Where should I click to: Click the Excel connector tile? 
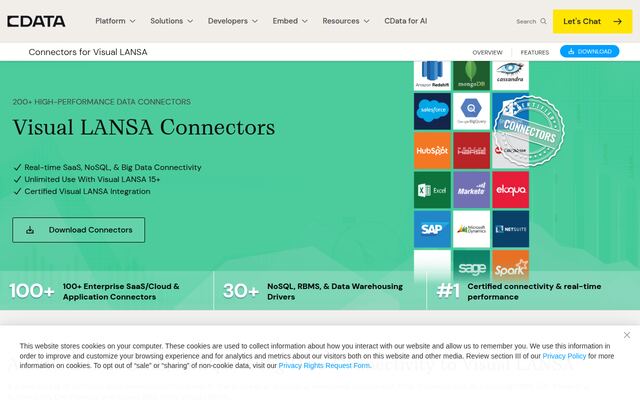432,190
